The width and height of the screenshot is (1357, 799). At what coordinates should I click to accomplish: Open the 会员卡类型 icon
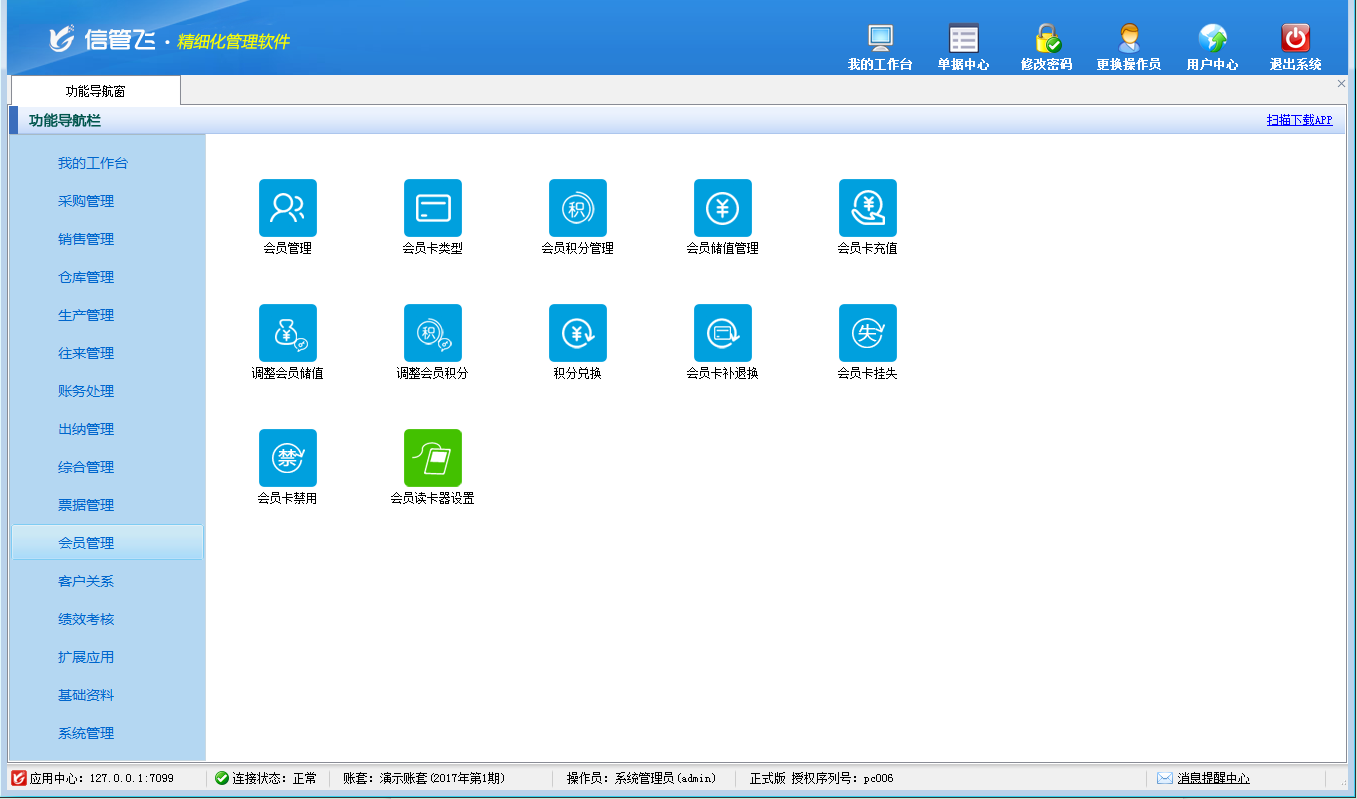click(432, 208)
